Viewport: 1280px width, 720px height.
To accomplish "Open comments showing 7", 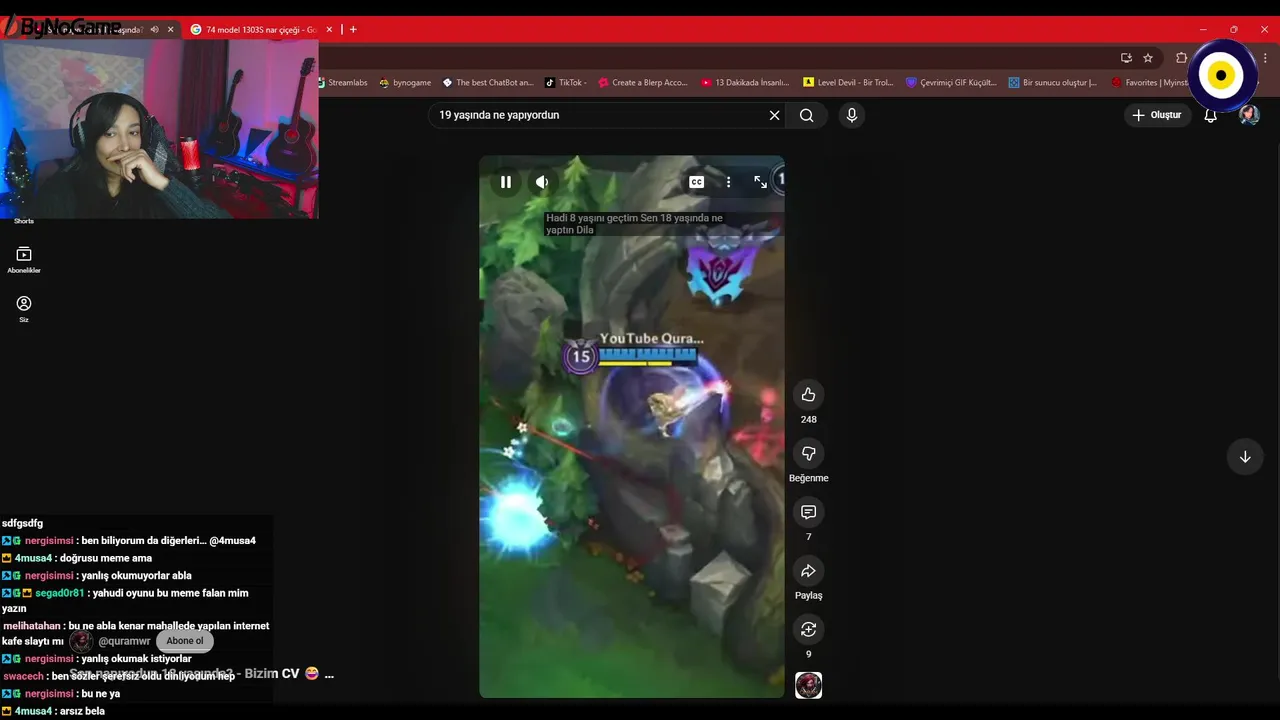I will click(808, 512).
